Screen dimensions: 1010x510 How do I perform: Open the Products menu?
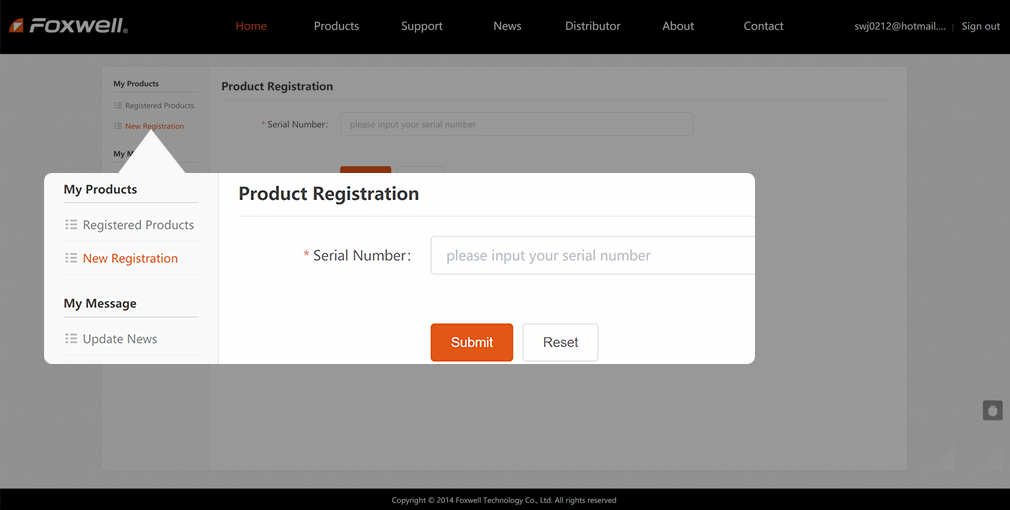coord(336,26)
